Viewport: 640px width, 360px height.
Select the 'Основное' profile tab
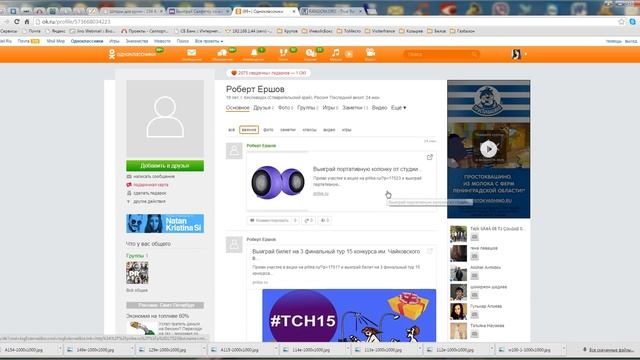pyautogui.click(x=237, y=108)
